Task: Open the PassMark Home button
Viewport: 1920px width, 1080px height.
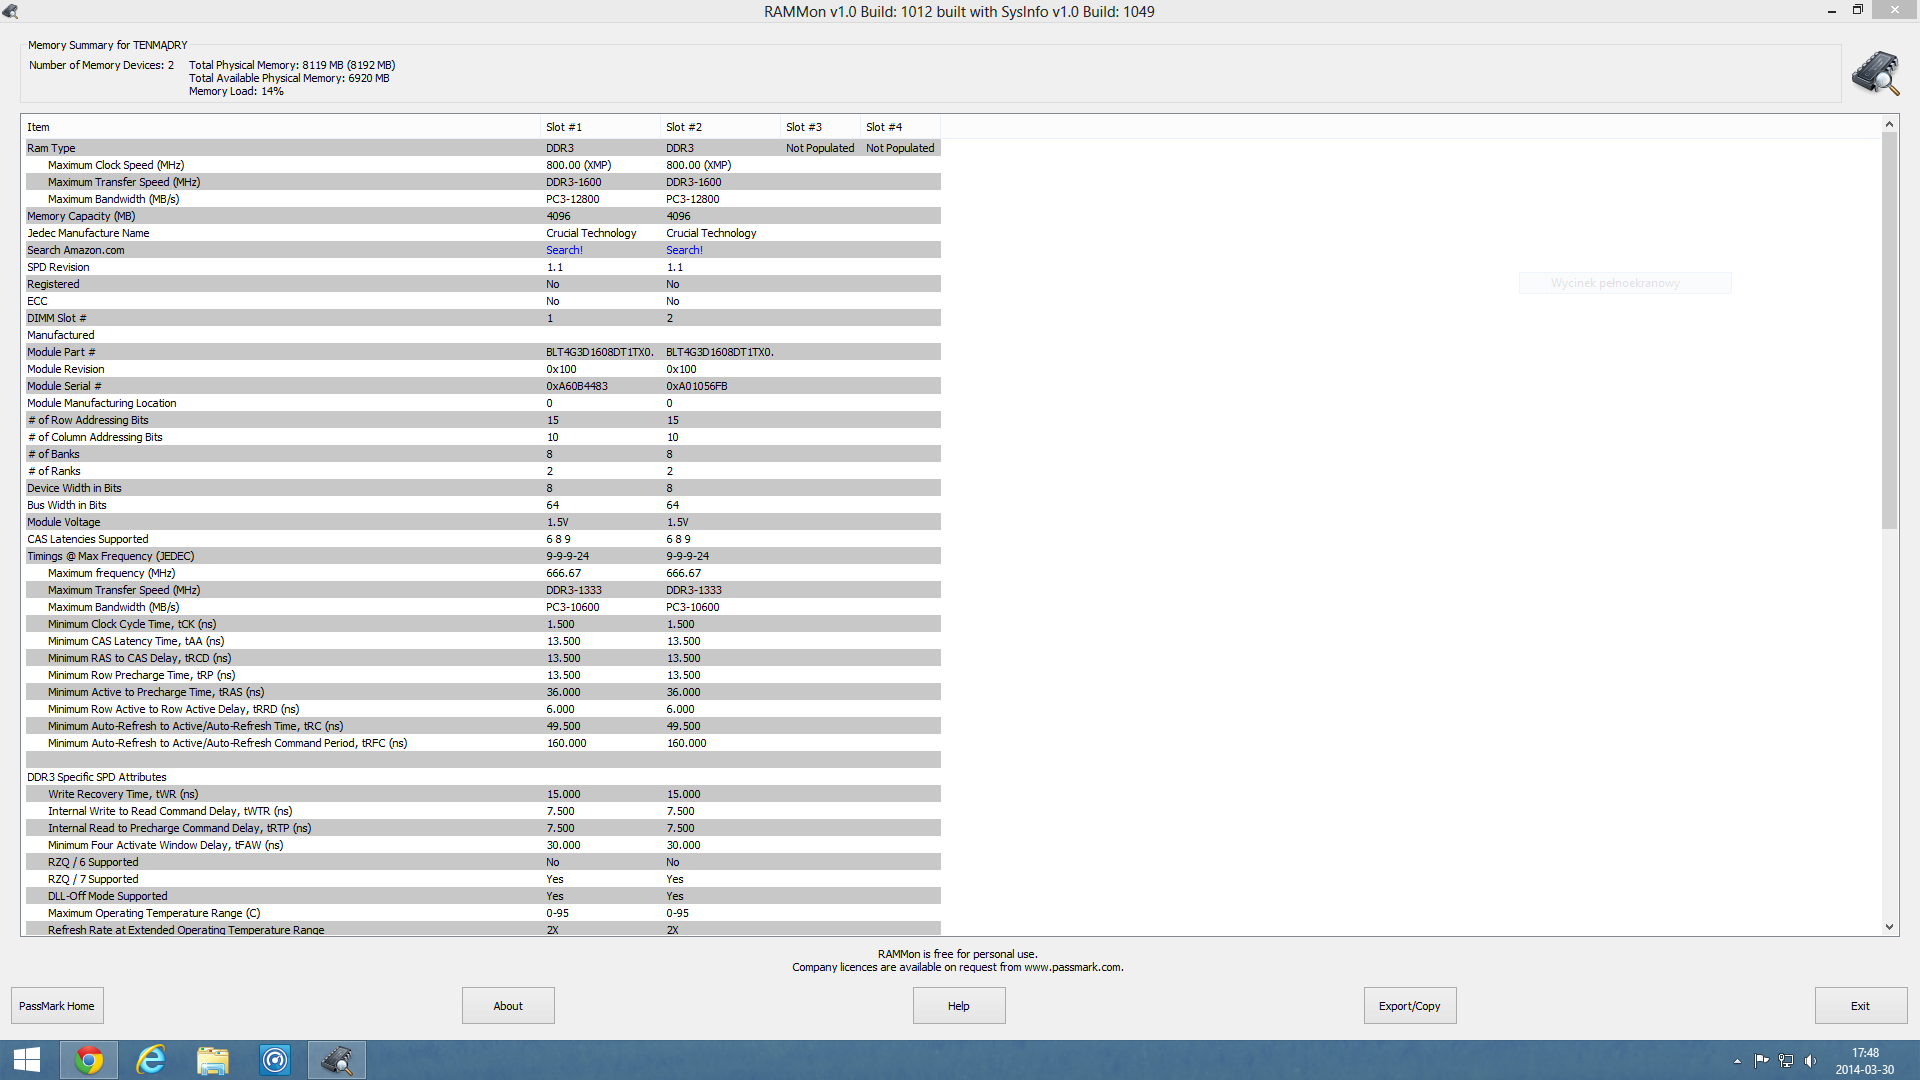Action: [57, 1006]
